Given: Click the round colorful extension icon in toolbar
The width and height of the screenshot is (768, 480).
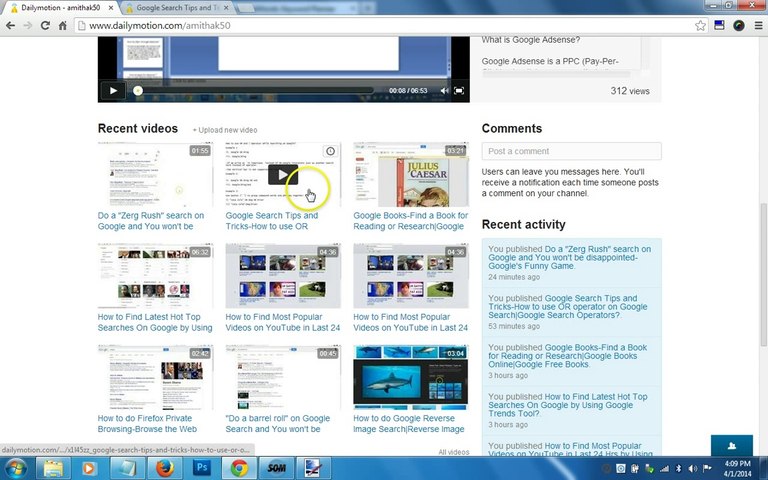Looking at the screenshot, I should click(739, 25).
